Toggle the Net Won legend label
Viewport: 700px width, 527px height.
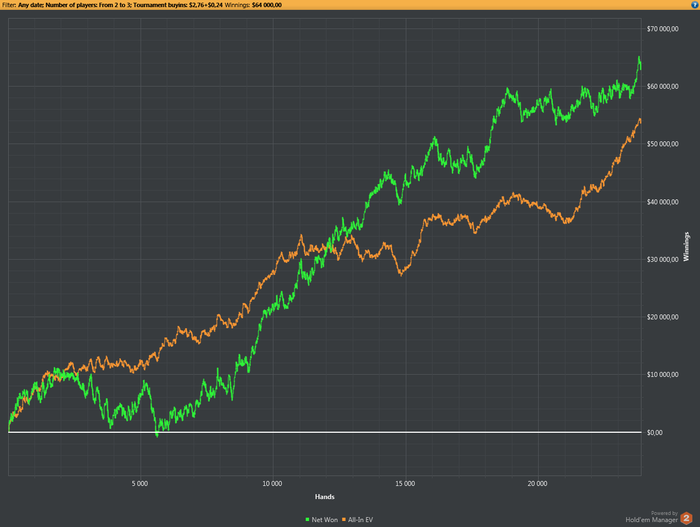pos(325,520)
